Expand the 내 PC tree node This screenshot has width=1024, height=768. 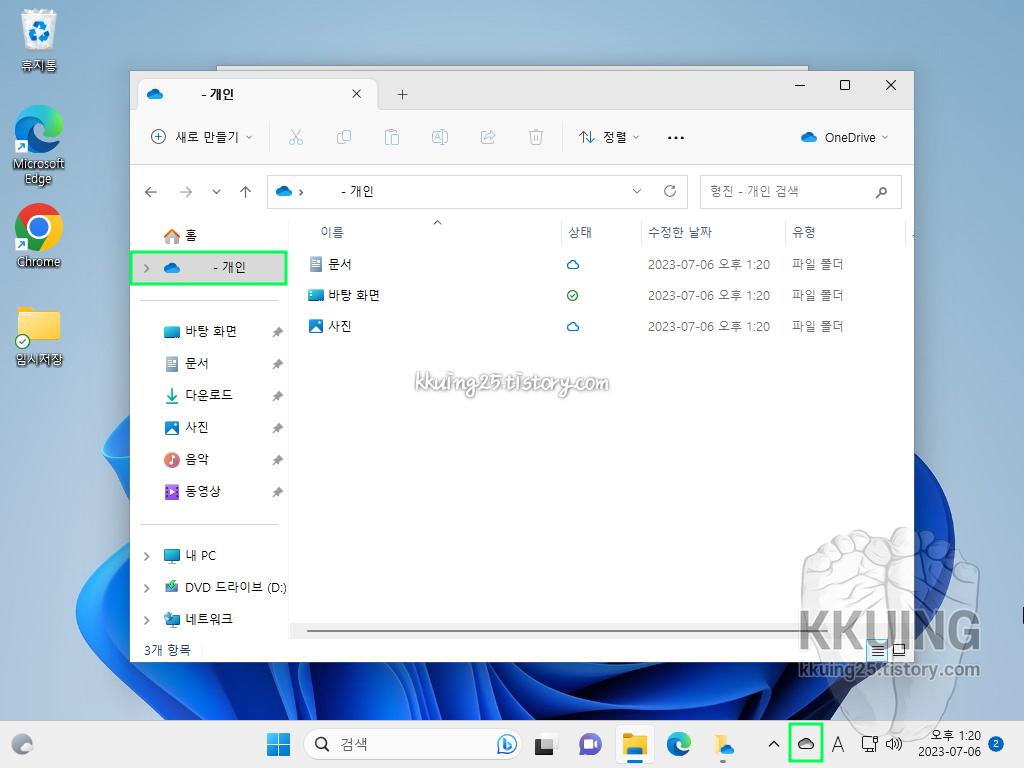click(x=147, y=556)
